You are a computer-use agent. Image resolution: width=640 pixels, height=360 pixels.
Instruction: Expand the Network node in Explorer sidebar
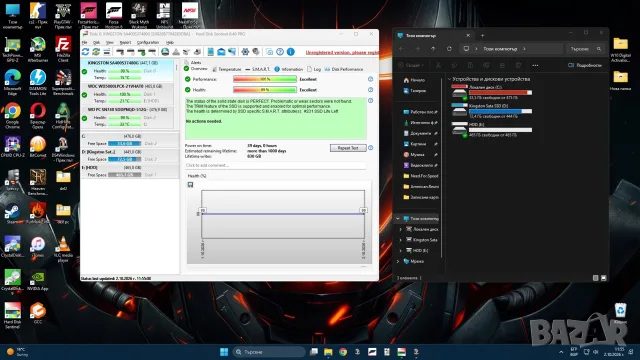pos(398,261)
